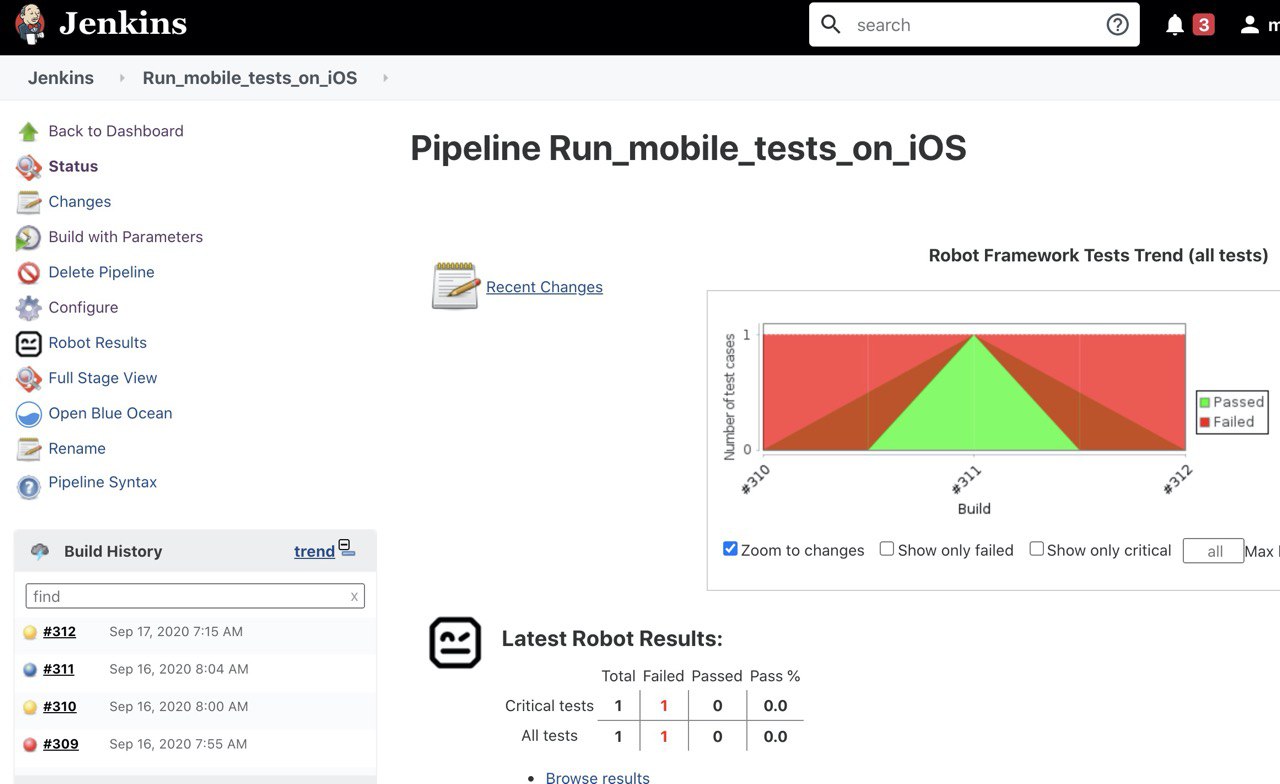This screenshot has width=1280, height=784.
Task: Collapse the Build History panel toggle
Action: tap(346, 547)
